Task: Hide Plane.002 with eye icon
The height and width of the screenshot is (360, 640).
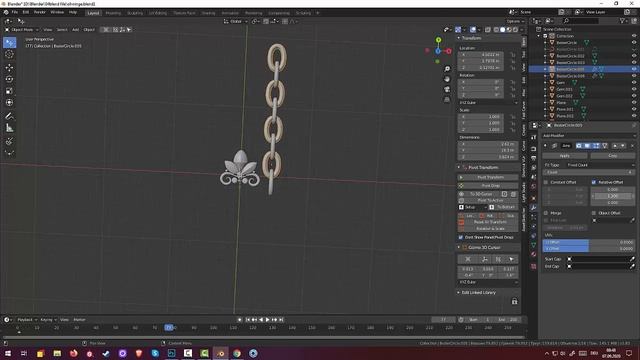Action: pos(634,116)
